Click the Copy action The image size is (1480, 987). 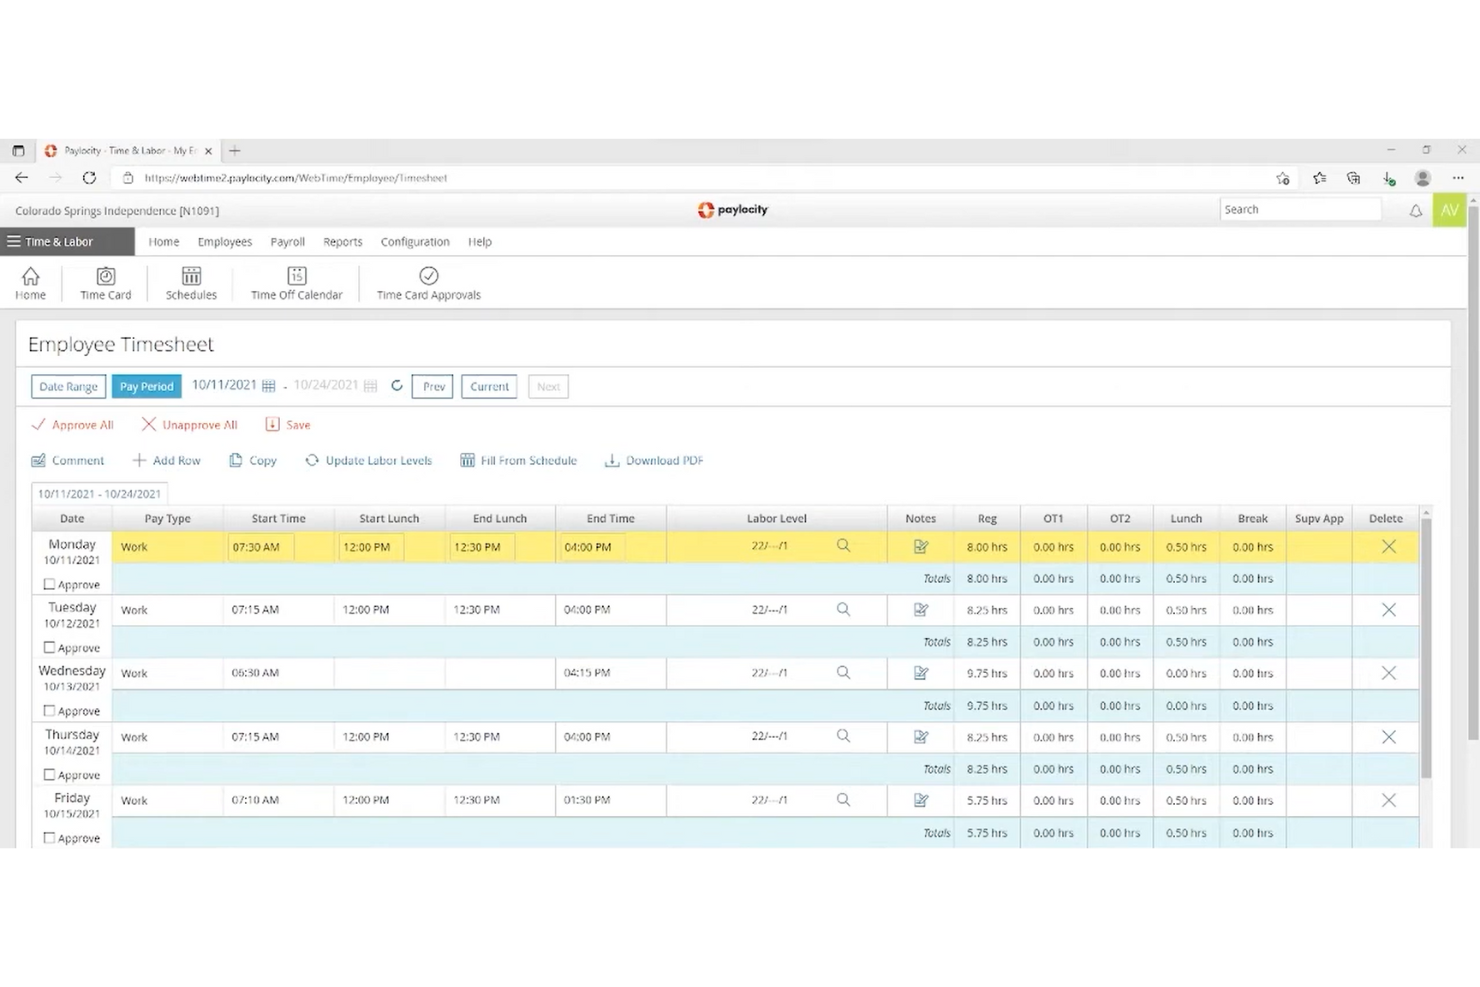pos(253,461)
